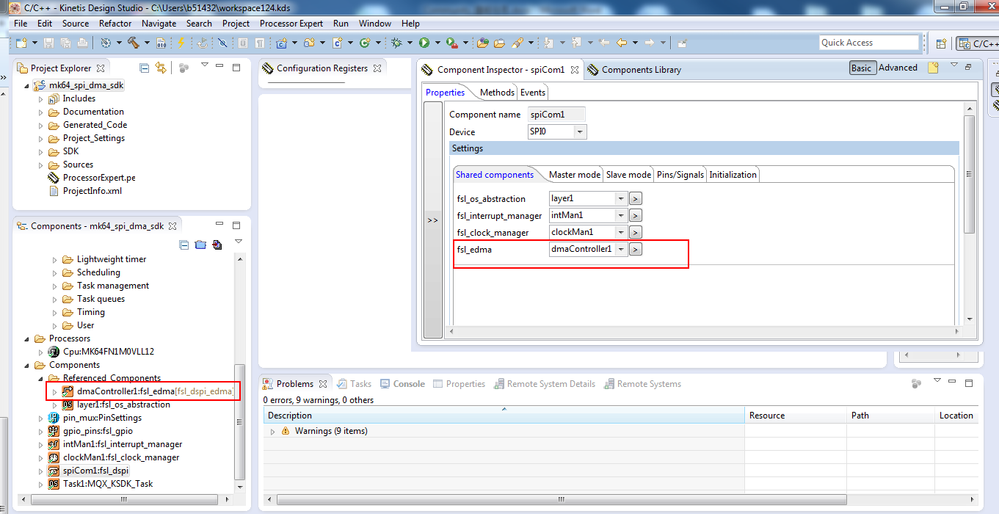
Task: Click the generate code icon in Components view
Action: point(217,245)
